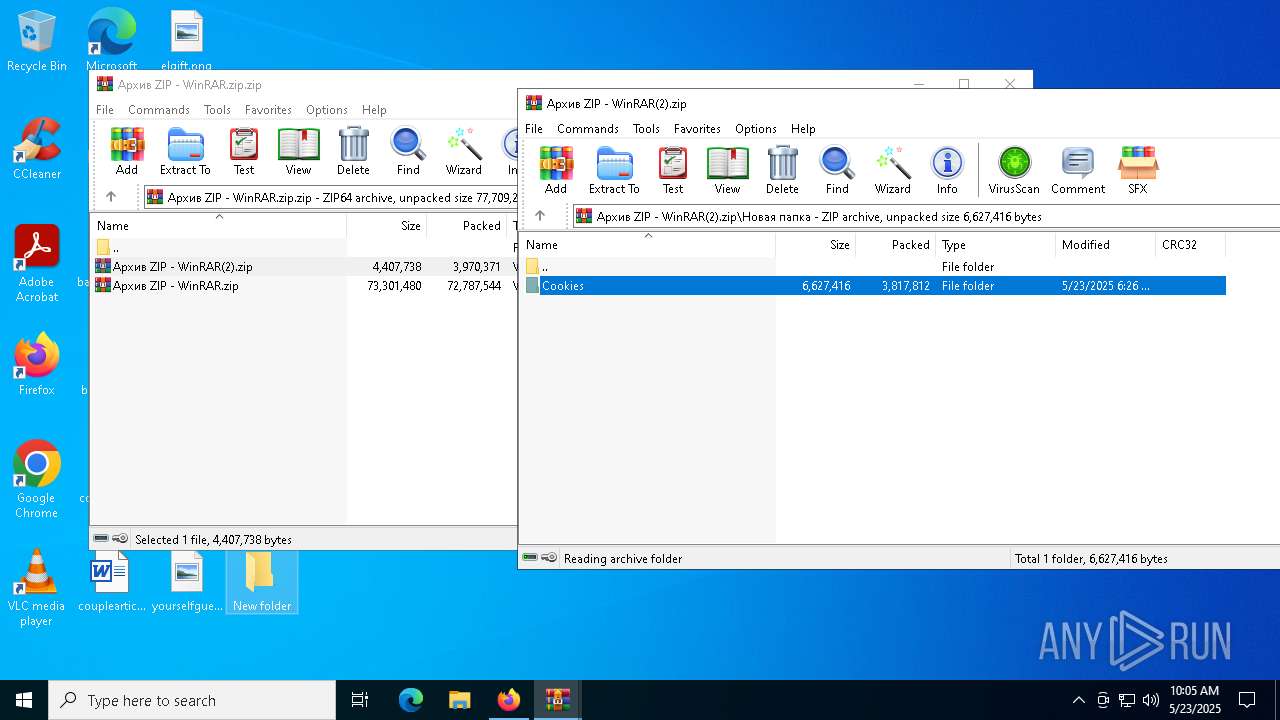Open Help menu in front WinRAR(2) window

803,129
